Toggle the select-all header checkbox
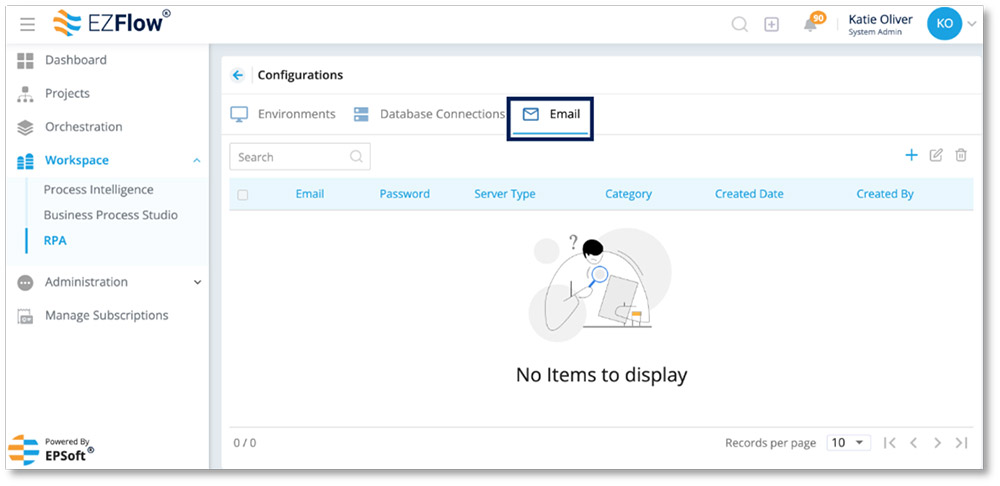The image size is (1000, 486). 242,195
